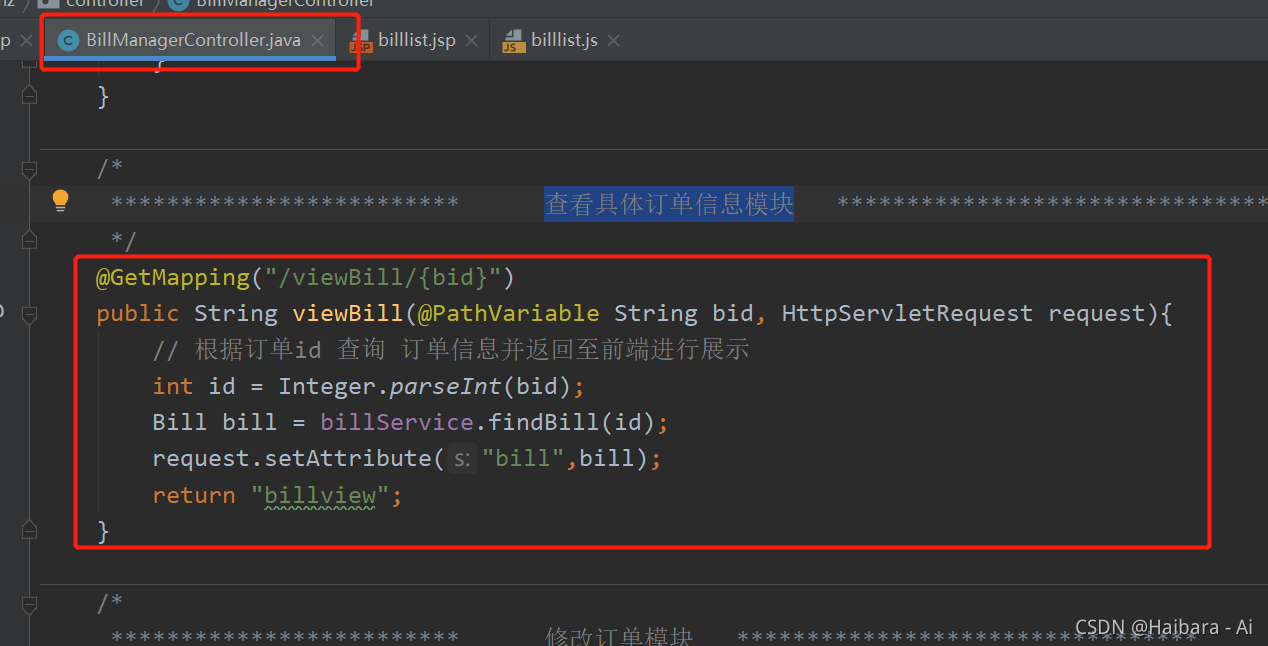Click the "/viewBill/{bid}" mapping string
Viewport: 1268px width, 646px height.
(382, 277)
